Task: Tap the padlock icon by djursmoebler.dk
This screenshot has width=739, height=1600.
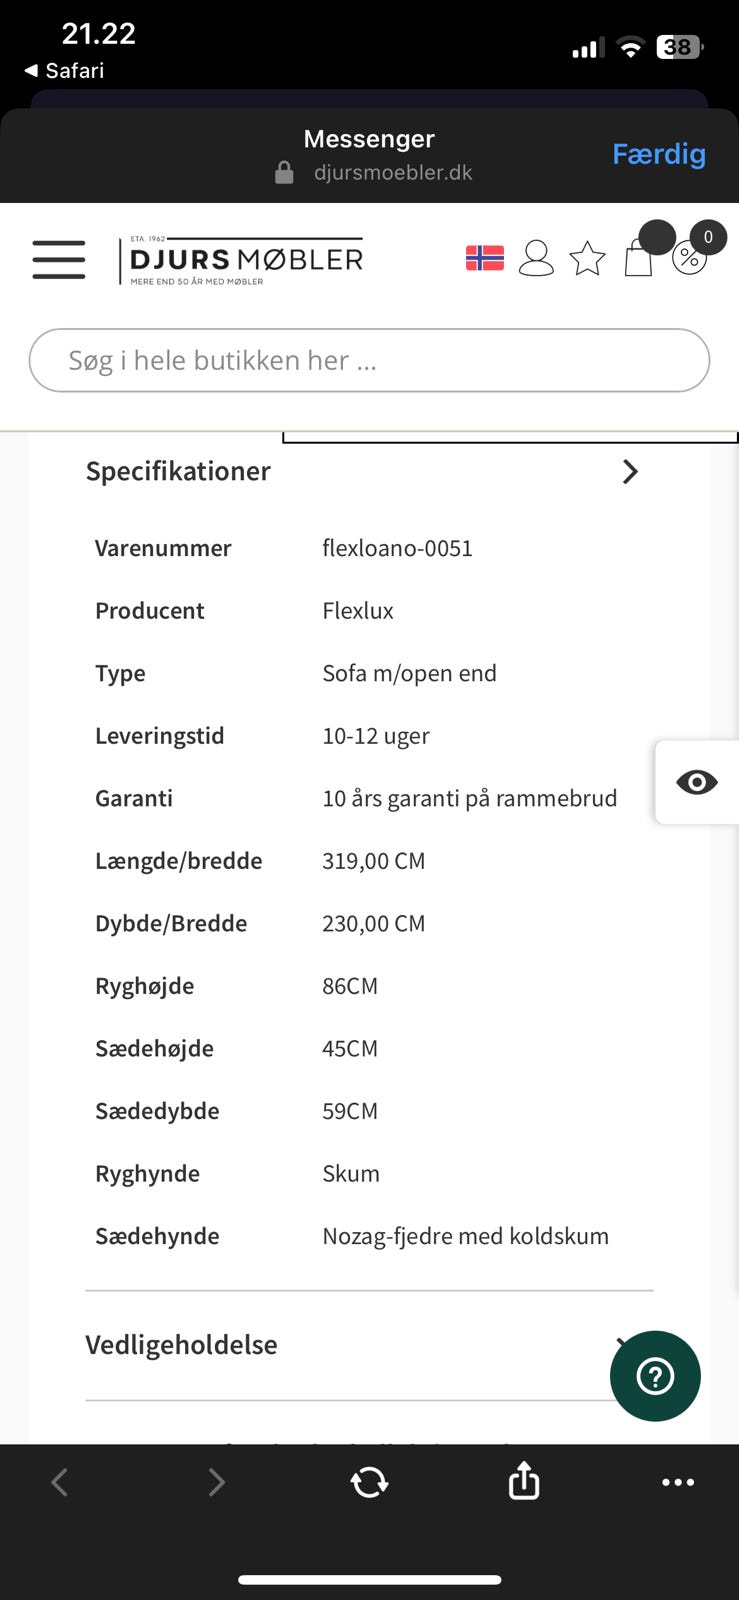Action: click(x=284, y=171)
